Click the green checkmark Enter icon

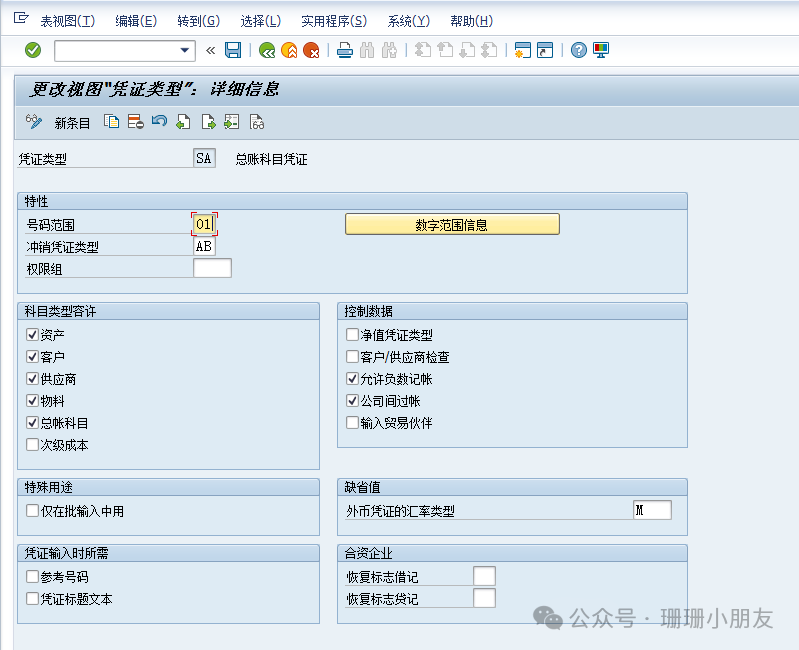(x=33, y=50)
